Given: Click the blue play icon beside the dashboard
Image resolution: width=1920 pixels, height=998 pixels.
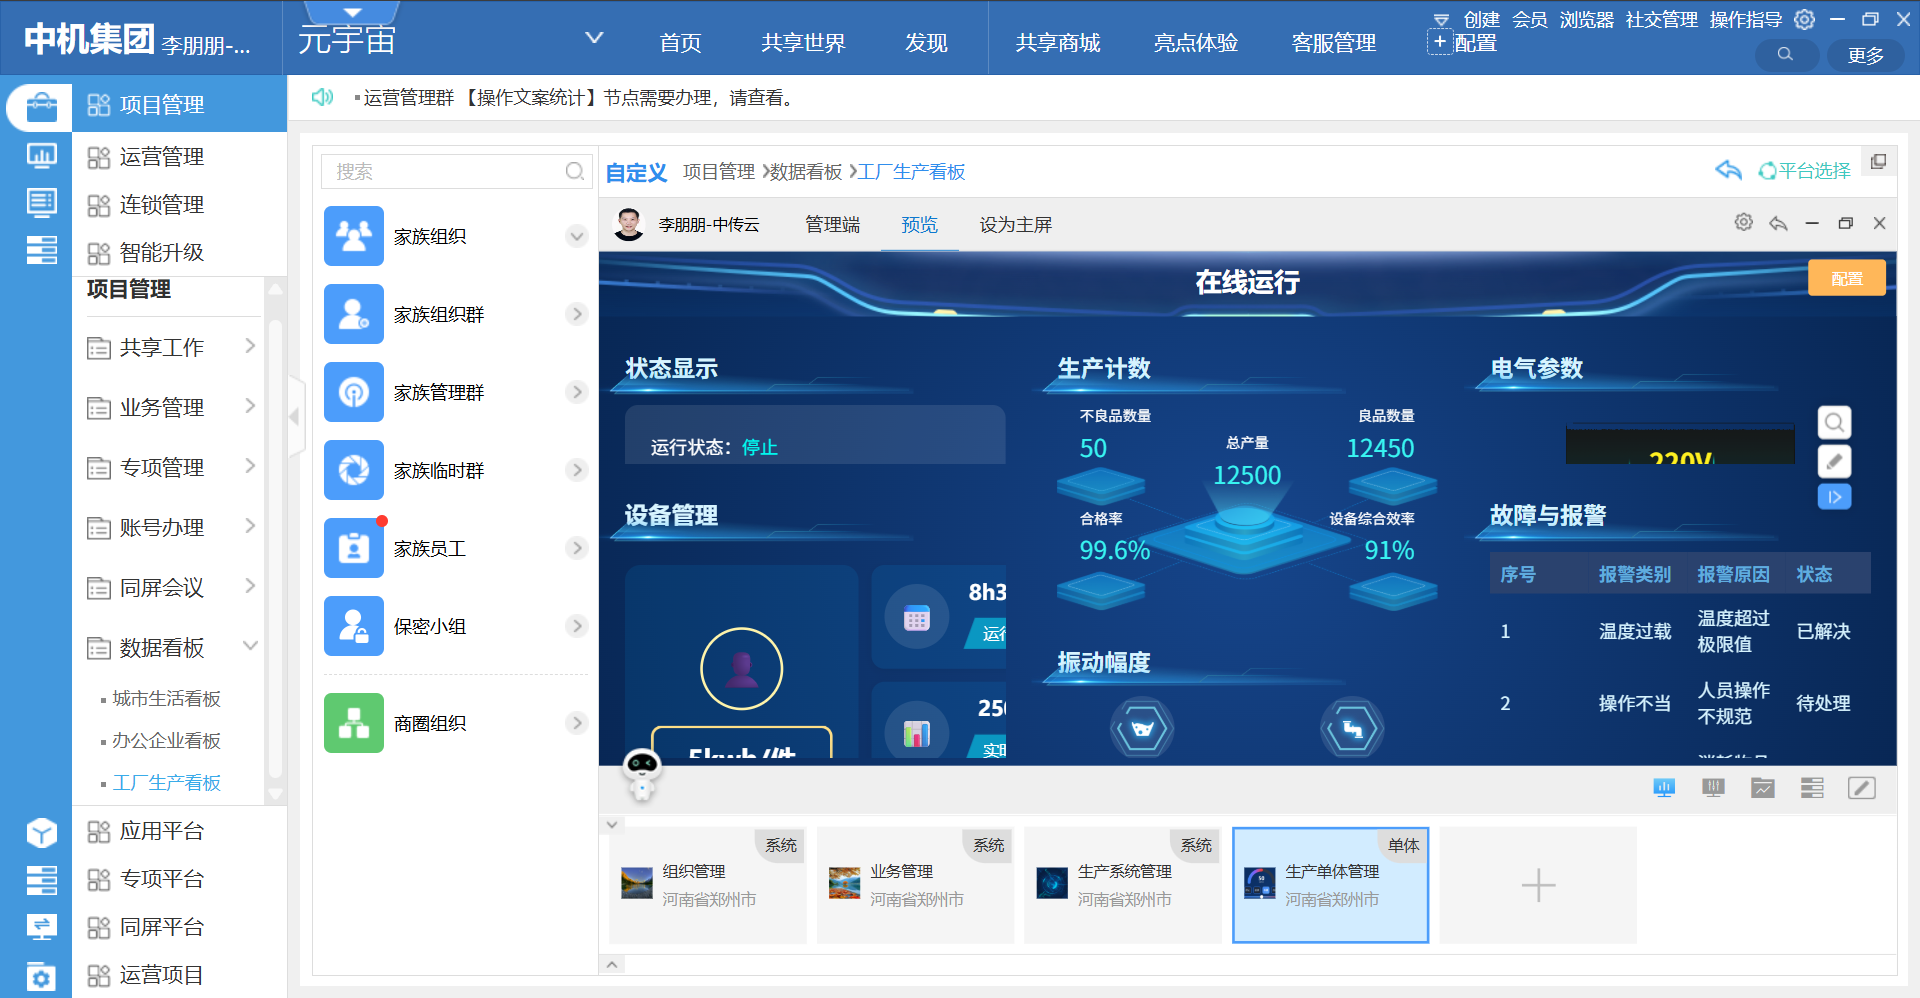Looking at the screenshot, I should tap(1833, 497).
